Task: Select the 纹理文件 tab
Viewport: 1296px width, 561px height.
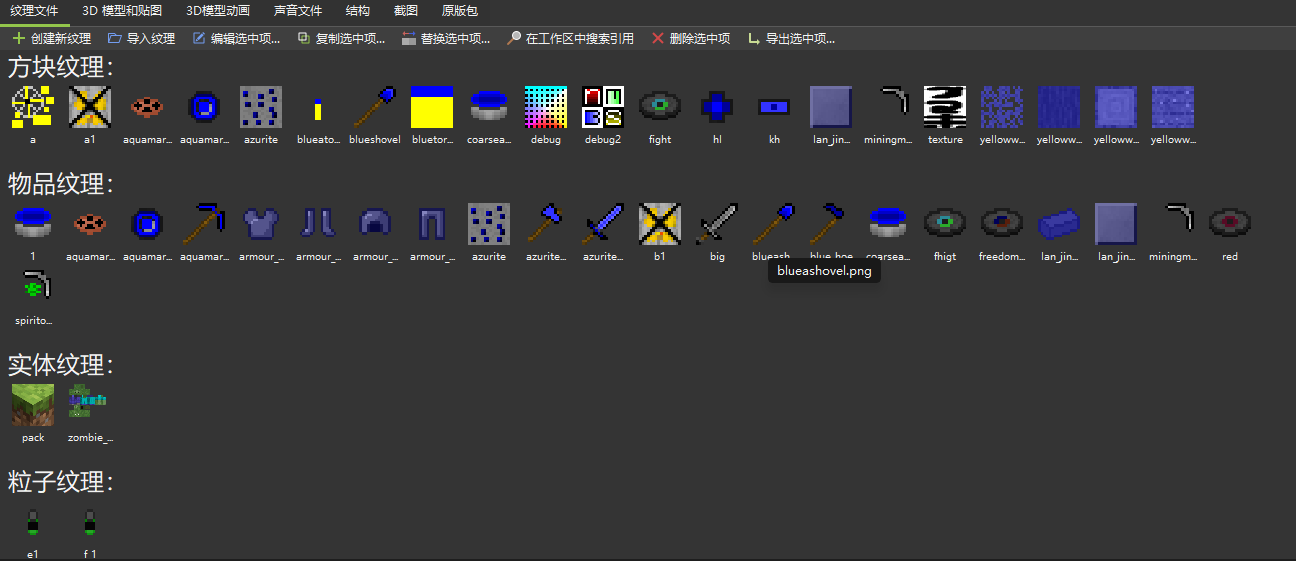Action: point(34,11)
